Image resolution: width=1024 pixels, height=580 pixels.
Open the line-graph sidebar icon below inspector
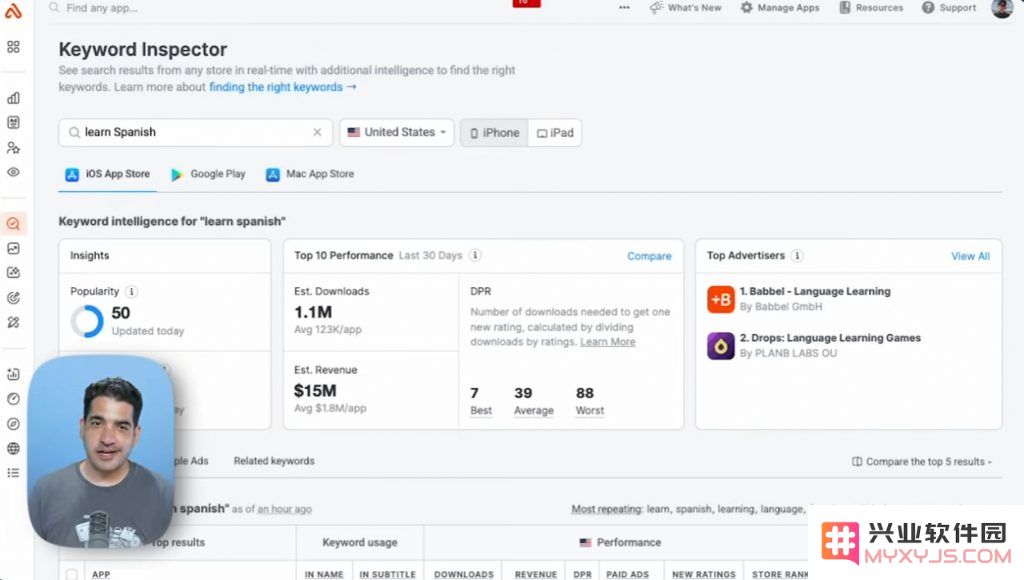13,248
